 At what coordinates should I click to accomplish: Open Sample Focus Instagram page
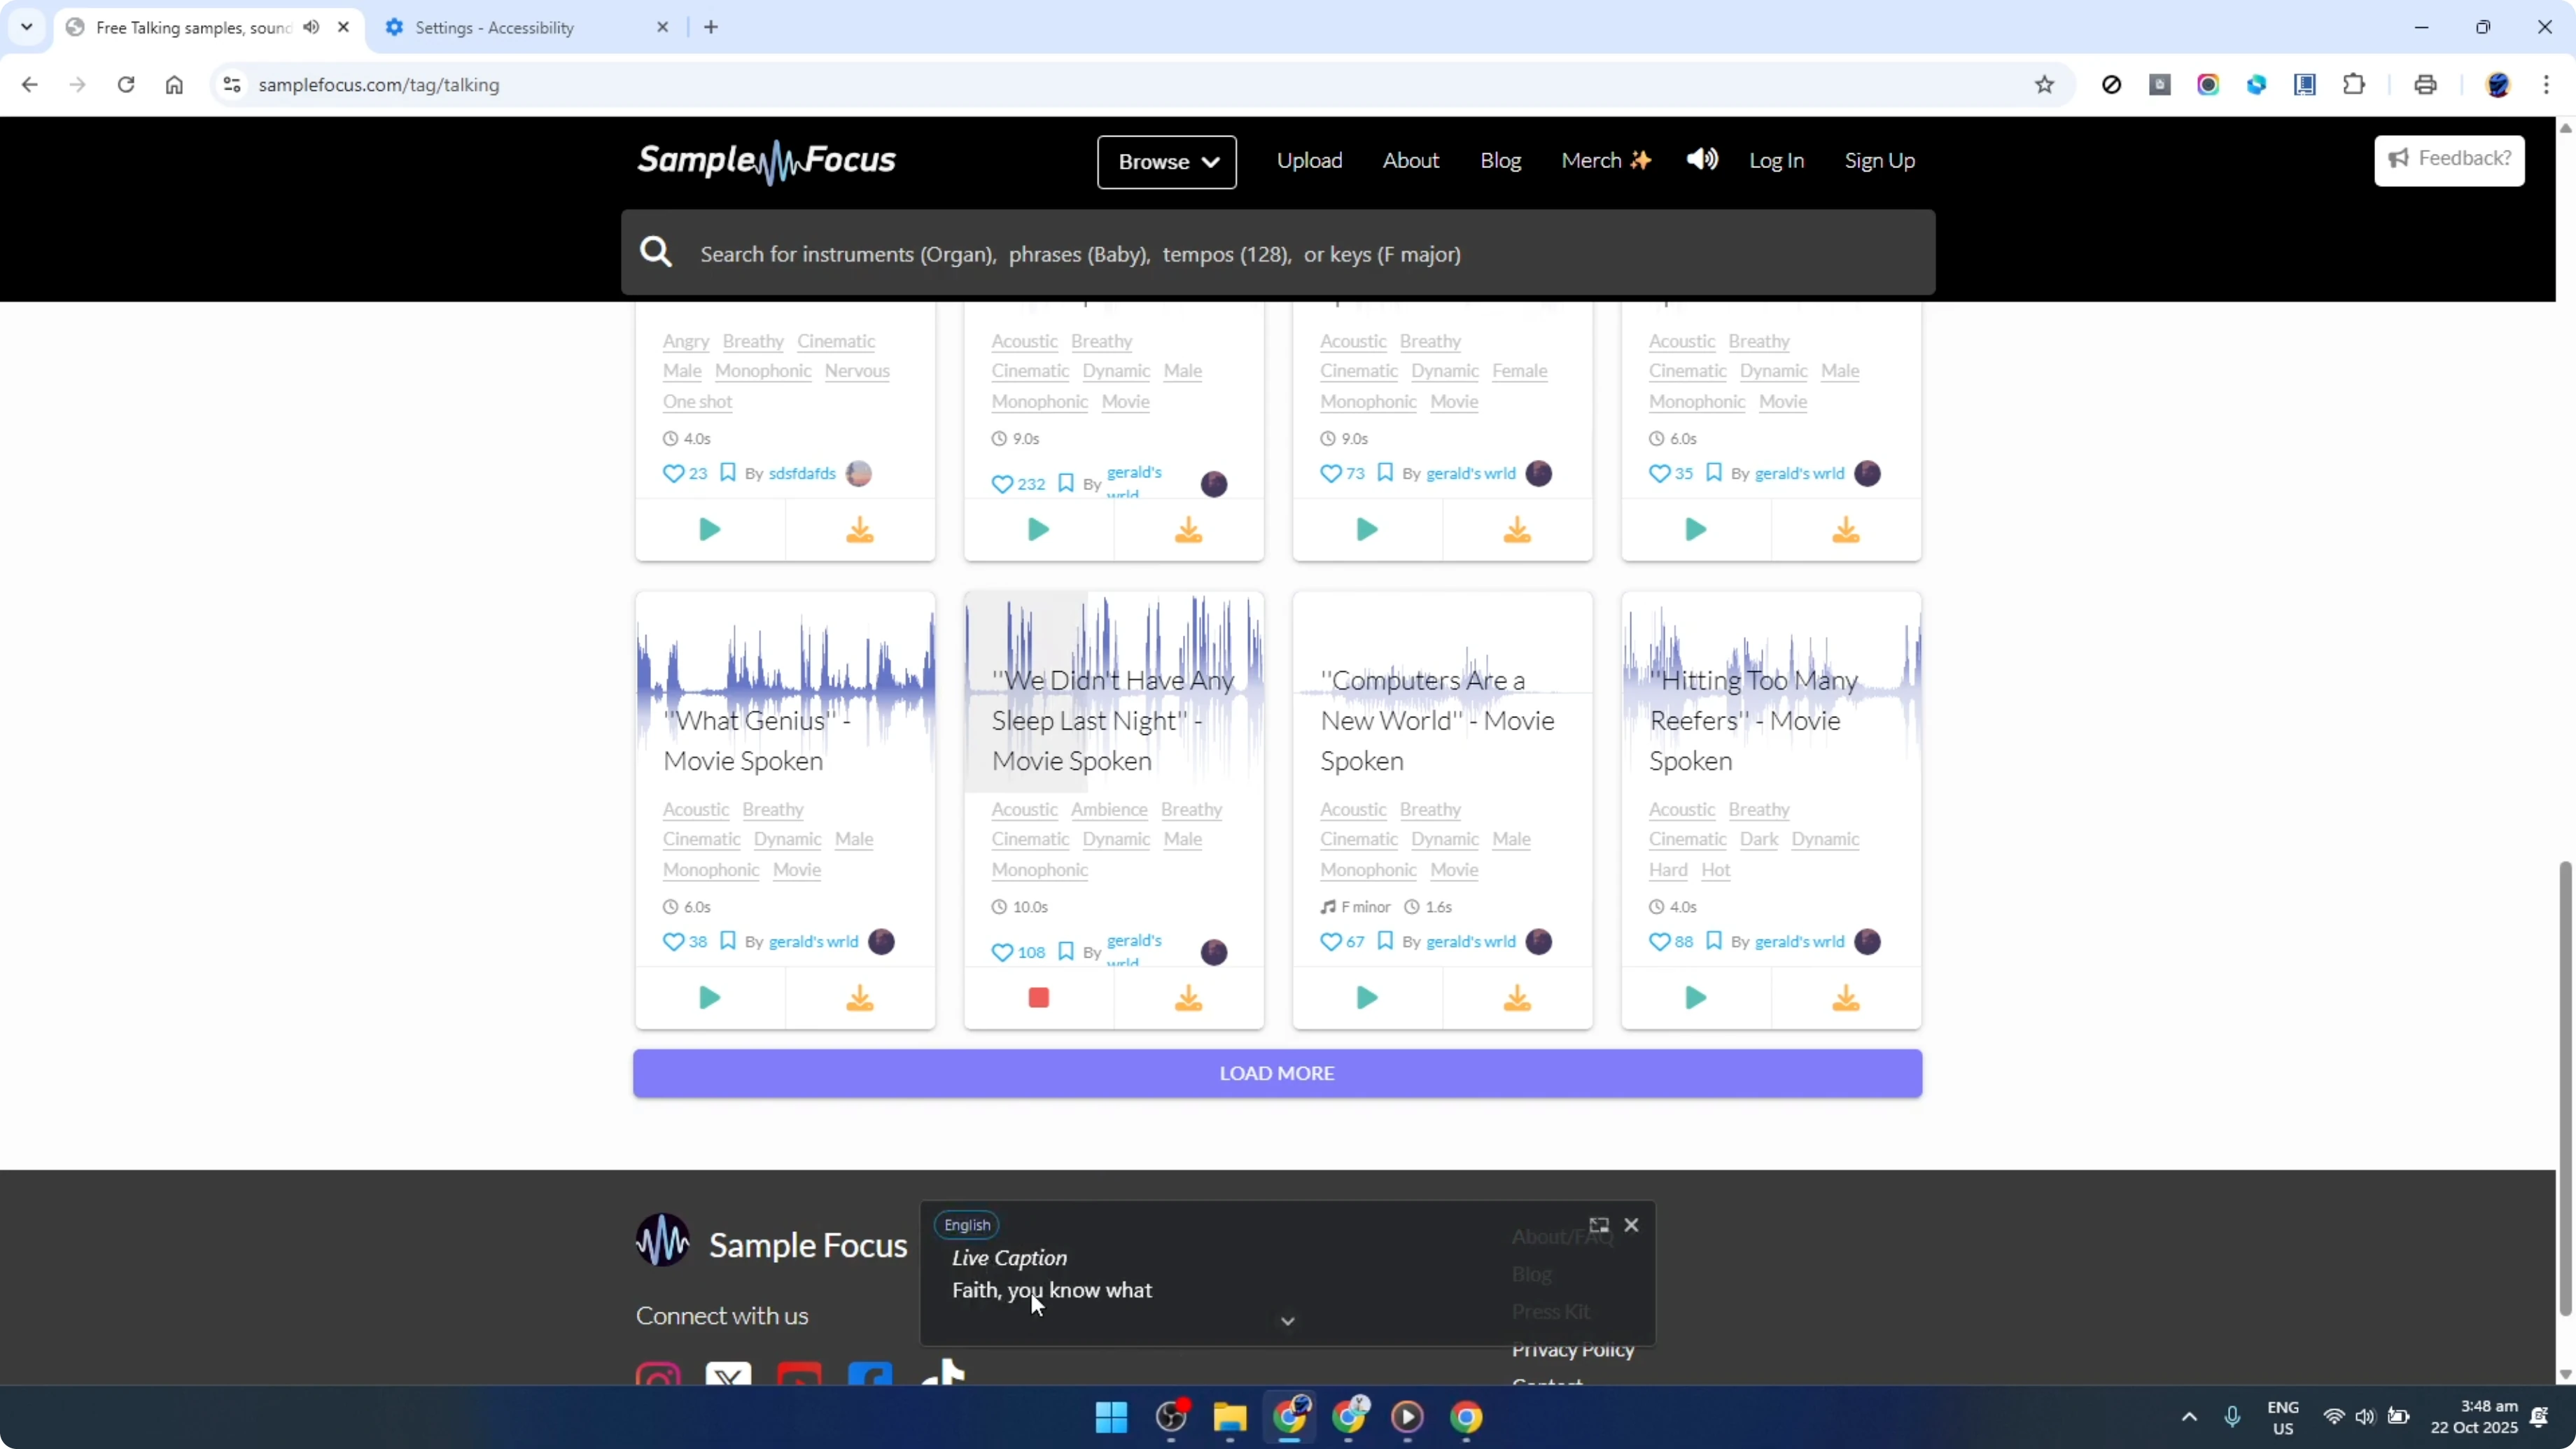pos(658,1375)
